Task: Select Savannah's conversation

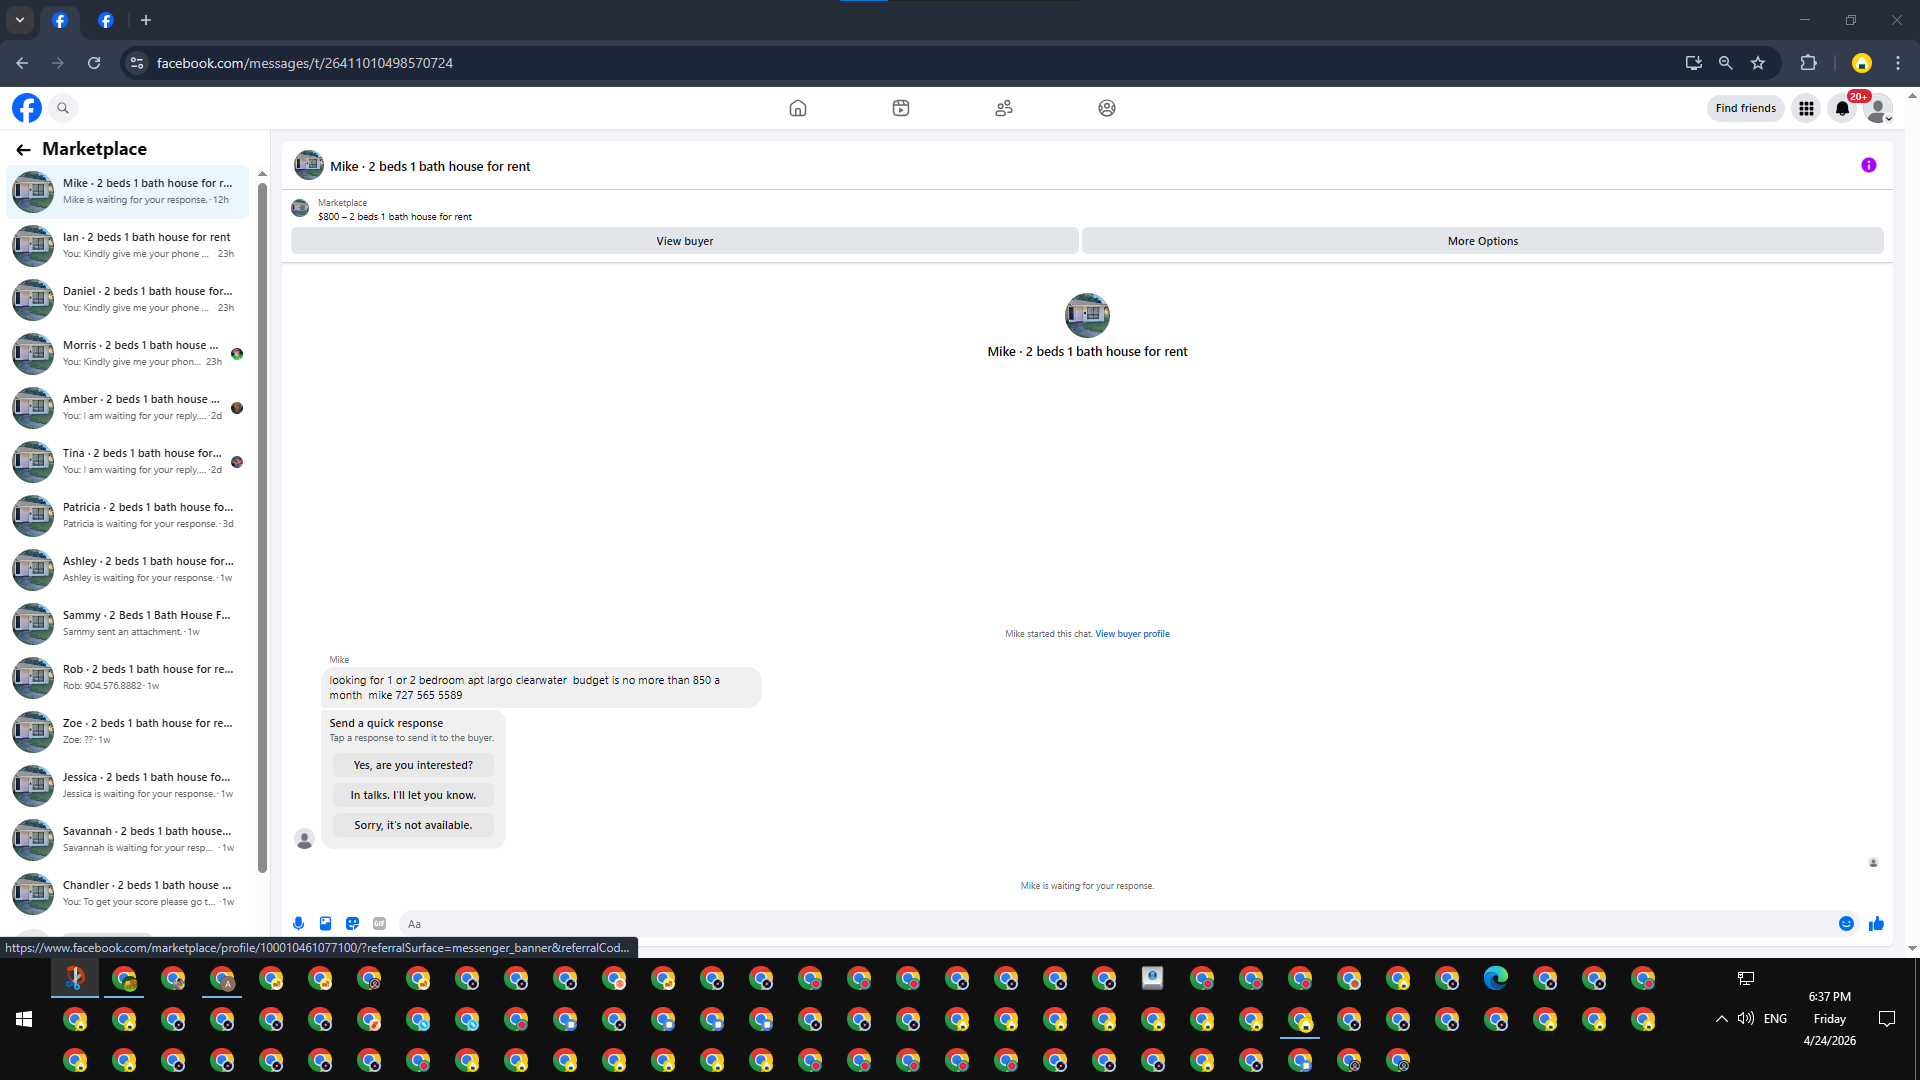Action: pos(128,840)
